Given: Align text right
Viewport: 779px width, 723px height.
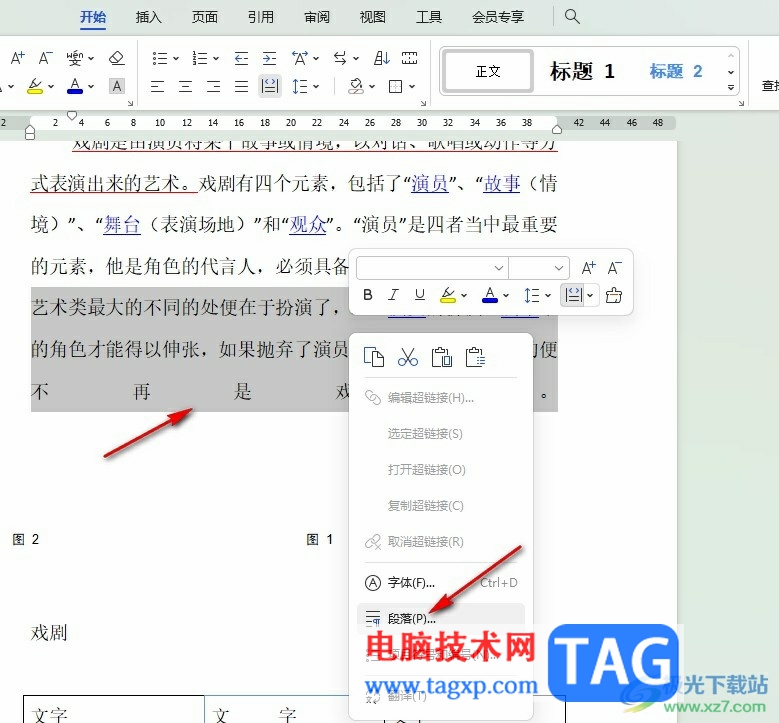Looking at the screenshot, I should (213, 86).
